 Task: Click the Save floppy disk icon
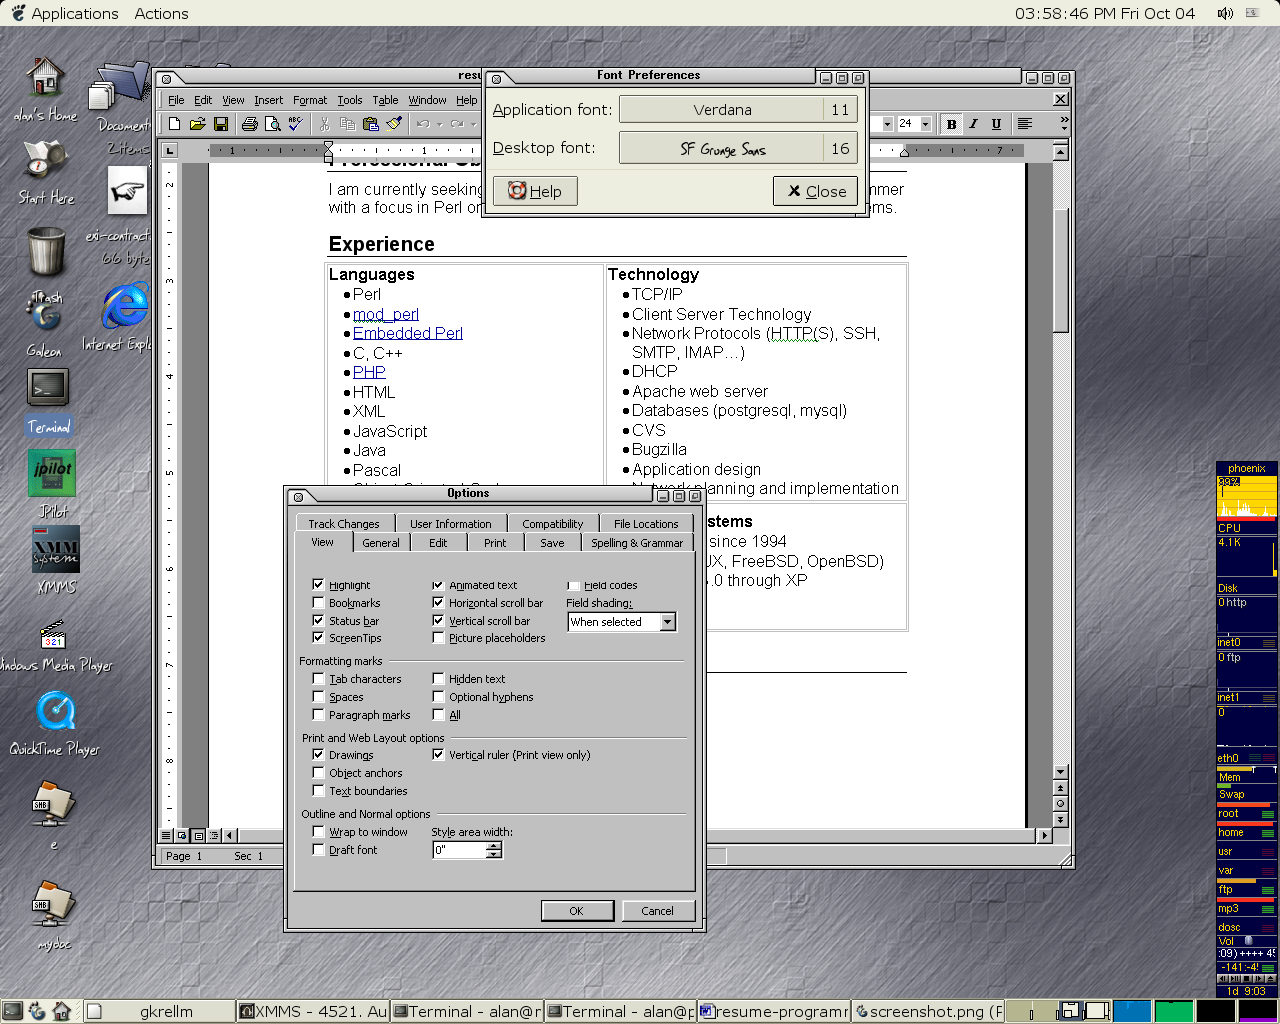coord(221,124)
